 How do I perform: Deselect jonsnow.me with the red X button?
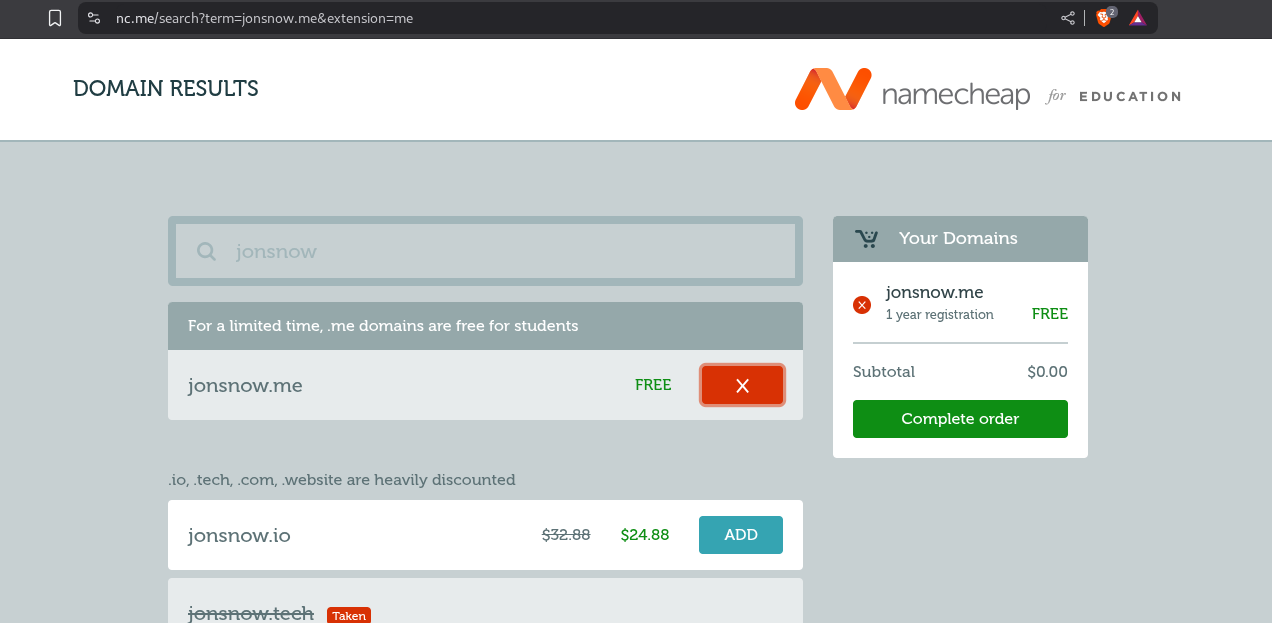742,385
